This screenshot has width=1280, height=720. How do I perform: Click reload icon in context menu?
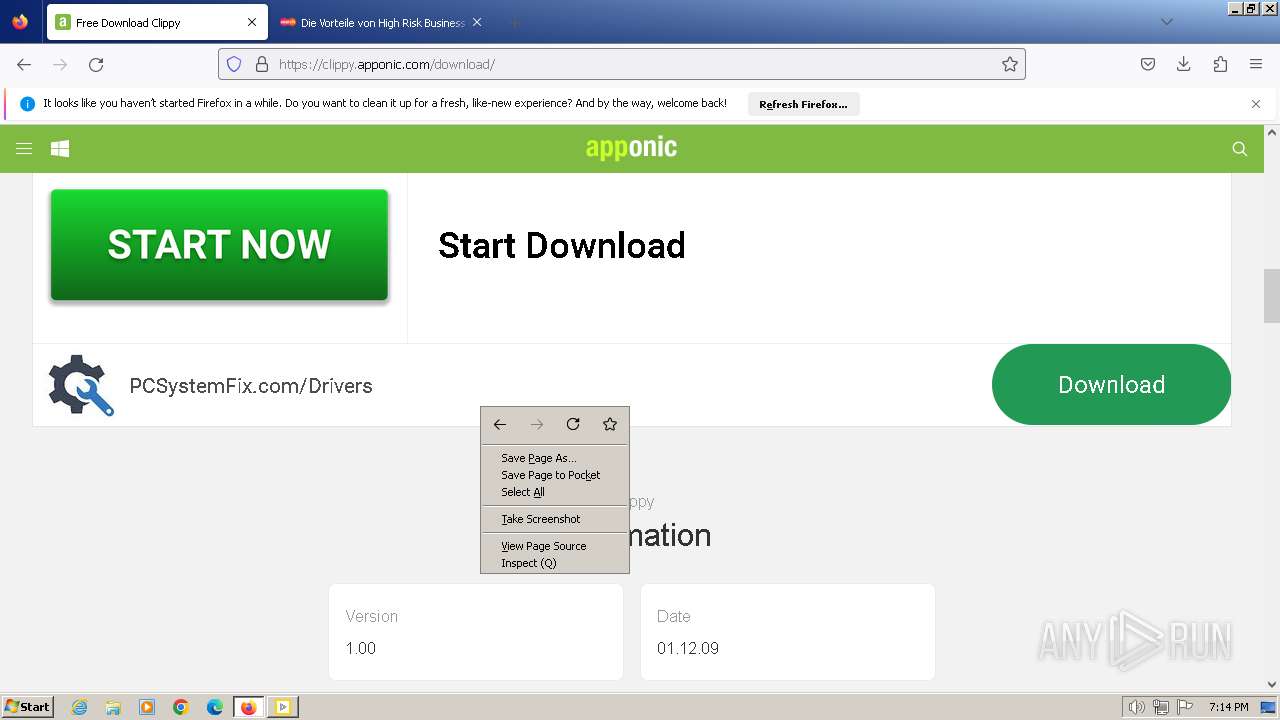[x=573, y=425]
